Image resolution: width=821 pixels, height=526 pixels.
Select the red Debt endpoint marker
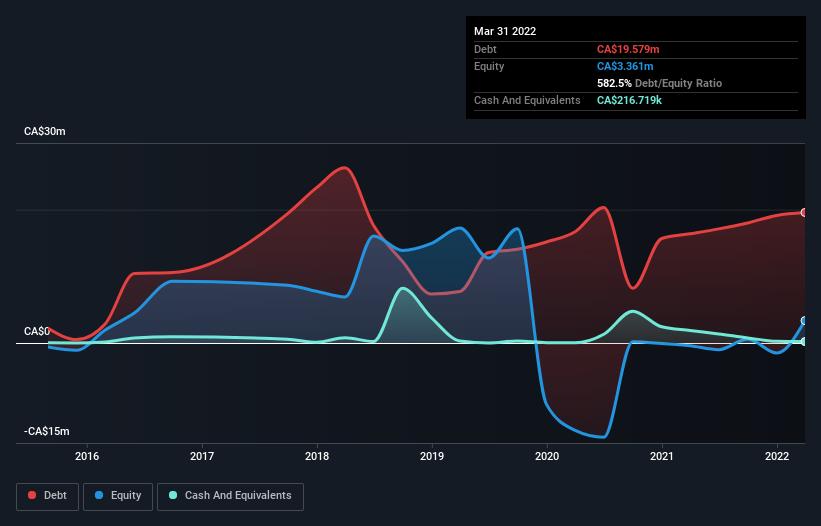coord(804,212)
